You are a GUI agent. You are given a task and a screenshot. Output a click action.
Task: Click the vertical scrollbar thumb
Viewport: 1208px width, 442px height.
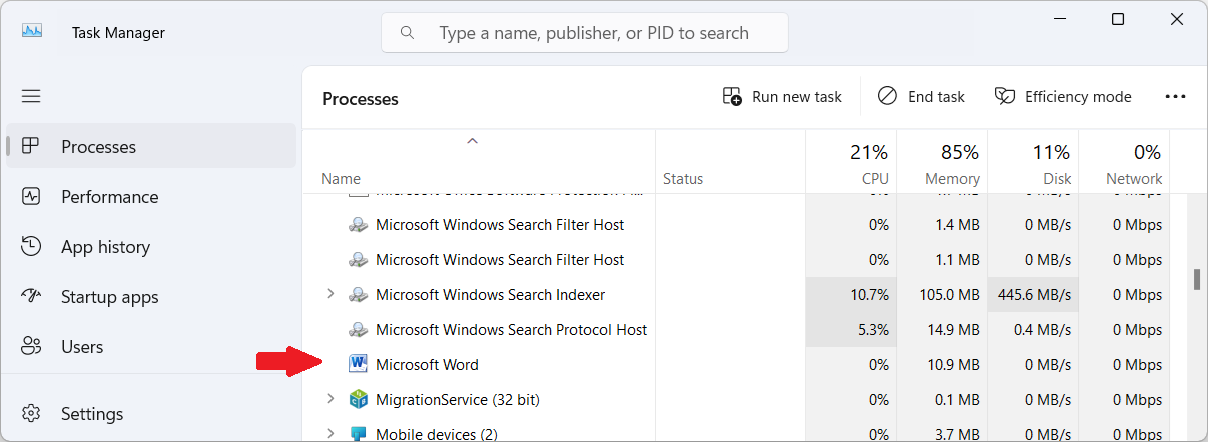[x=1197, y=279]
